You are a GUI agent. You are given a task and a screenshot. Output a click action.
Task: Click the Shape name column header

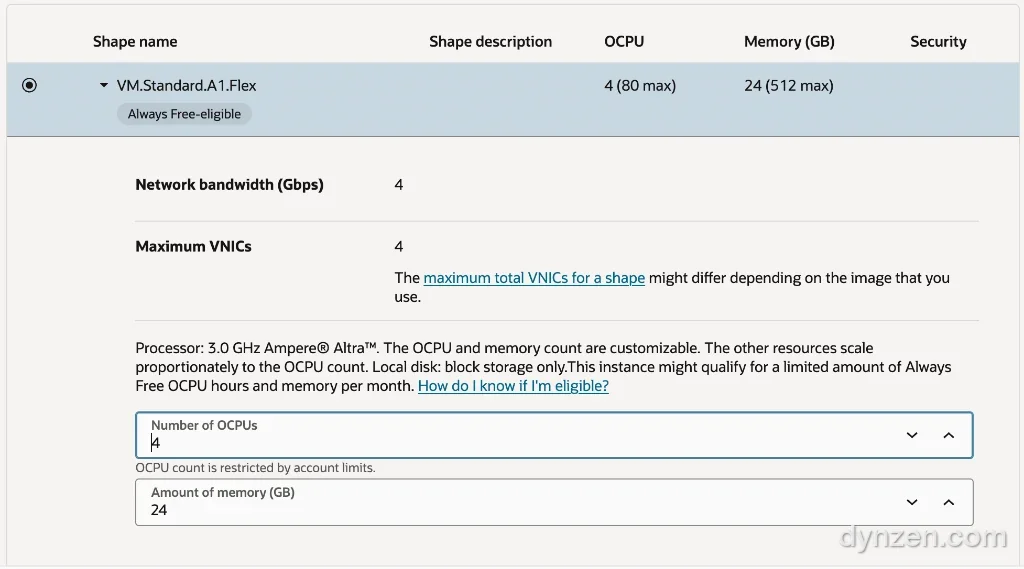point(135,42)
